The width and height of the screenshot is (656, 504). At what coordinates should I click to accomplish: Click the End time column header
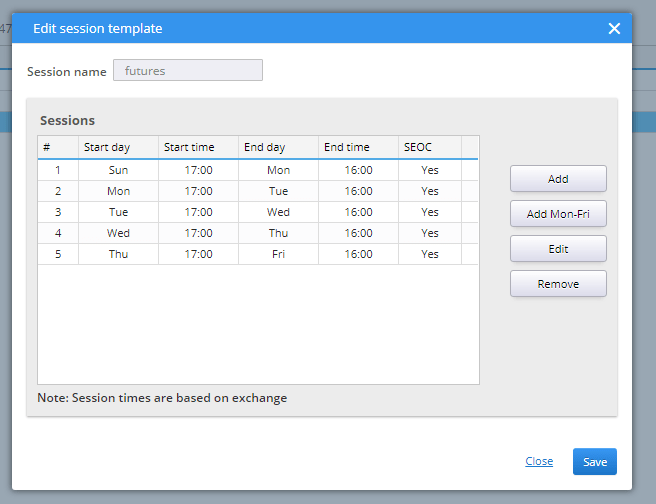click(358, 147)
